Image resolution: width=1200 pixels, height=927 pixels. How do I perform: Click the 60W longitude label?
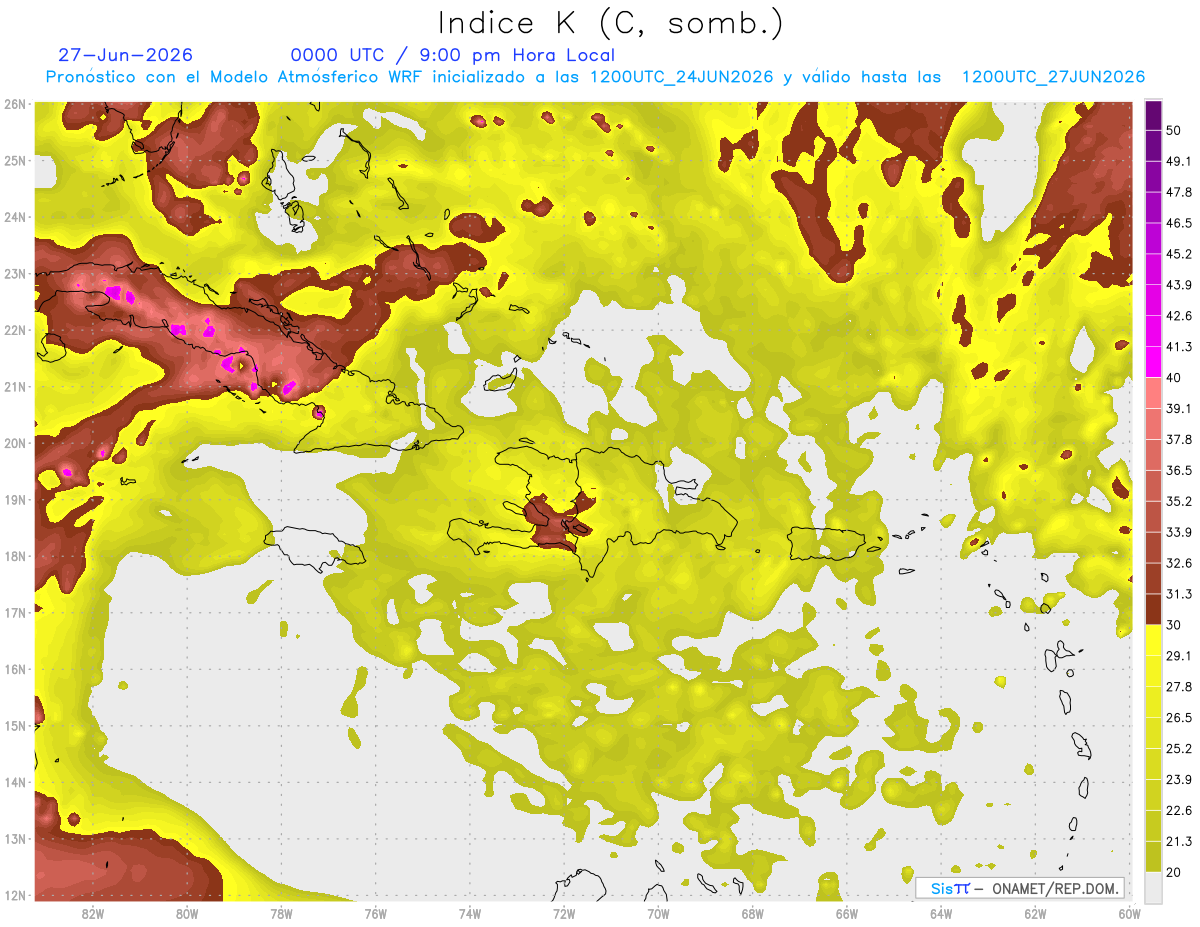(x=1129, y=914)
